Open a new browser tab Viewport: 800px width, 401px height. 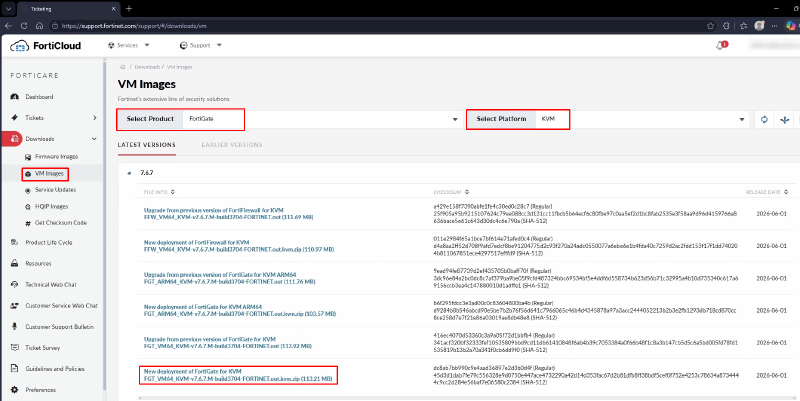coord(129,9)
